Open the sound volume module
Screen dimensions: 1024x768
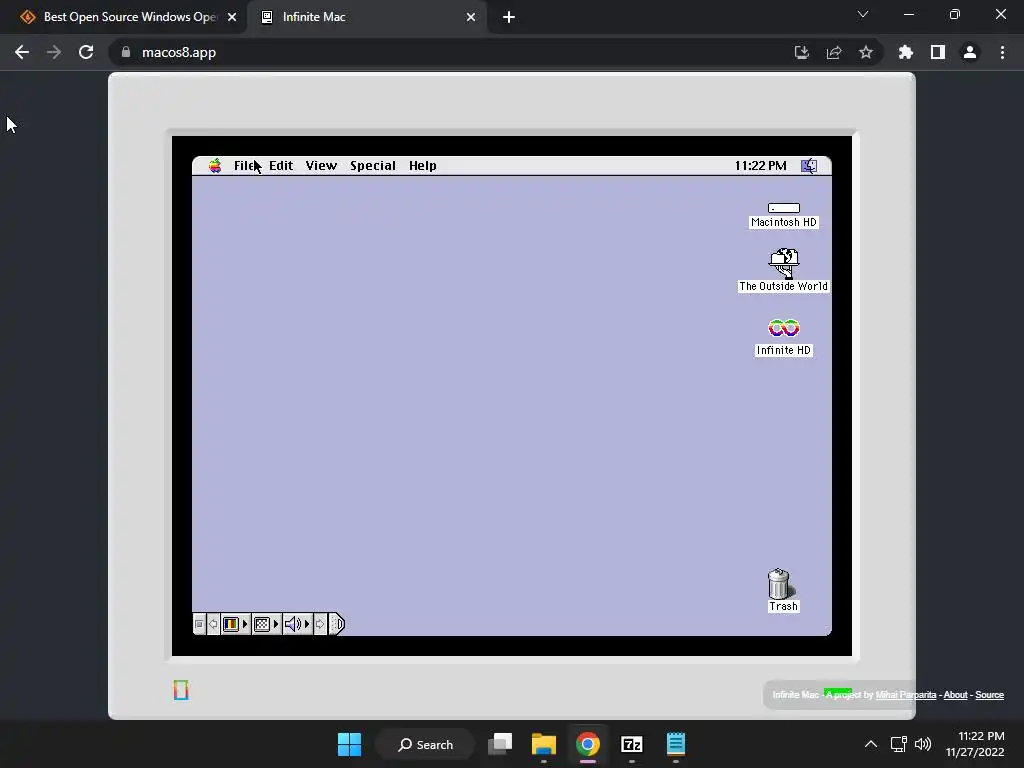(x=297, y=624)
